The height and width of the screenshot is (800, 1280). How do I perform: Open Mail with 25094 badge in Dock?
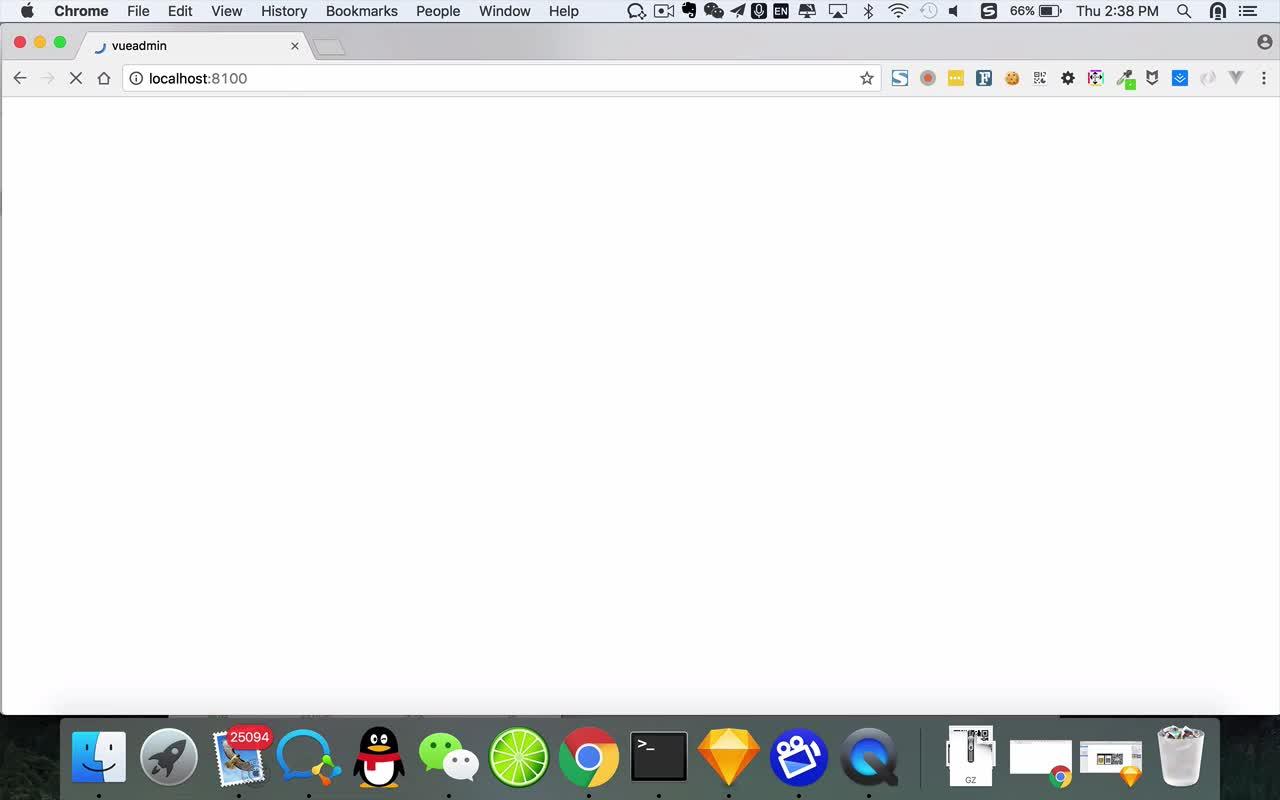pyautogui.click(x=240, y=757)
